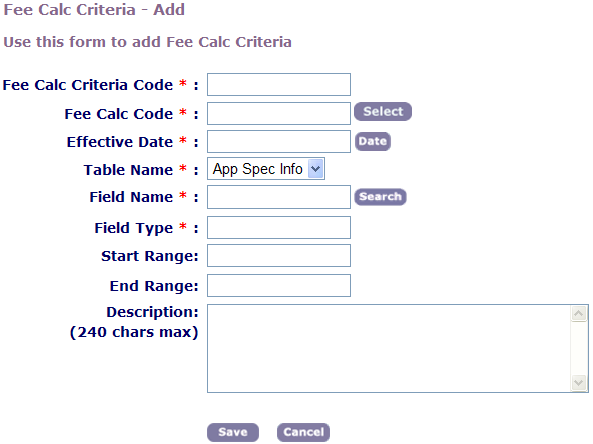The width and height of the screenshot is (593, 444).
Task: Click the Table Name label
Action: 128,170
